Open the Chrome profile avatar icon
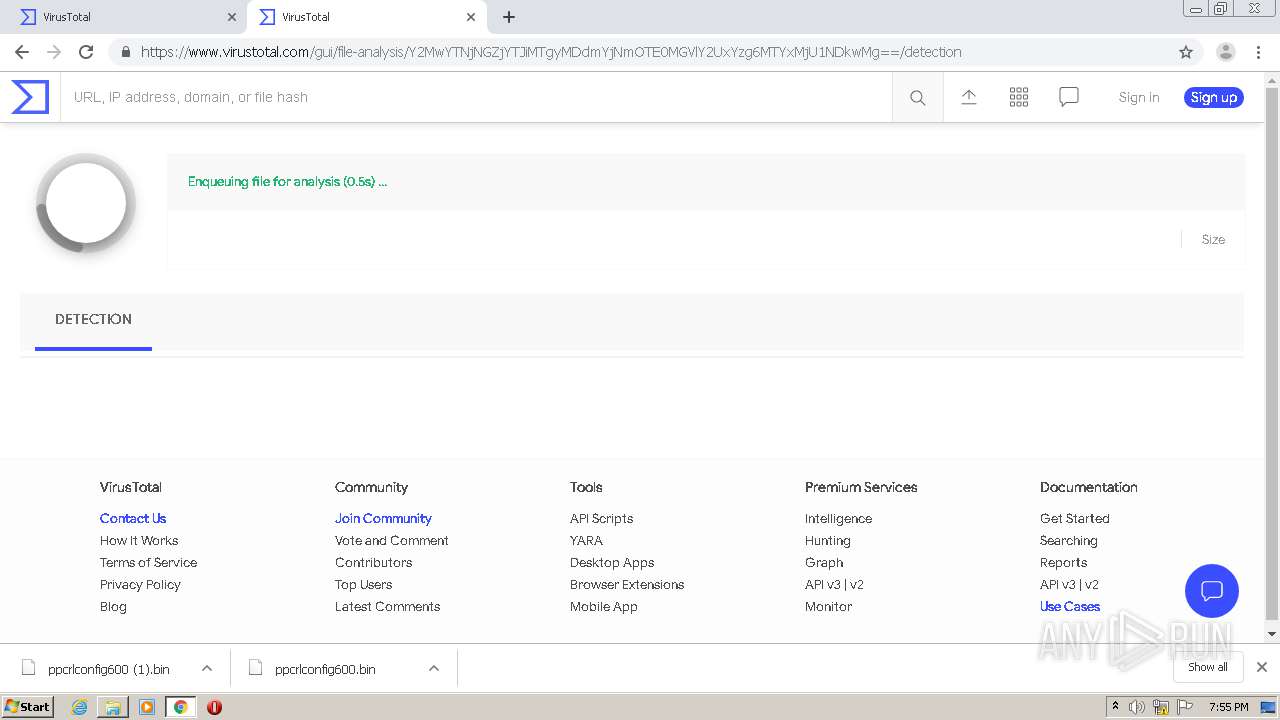 click(1226, 52)
